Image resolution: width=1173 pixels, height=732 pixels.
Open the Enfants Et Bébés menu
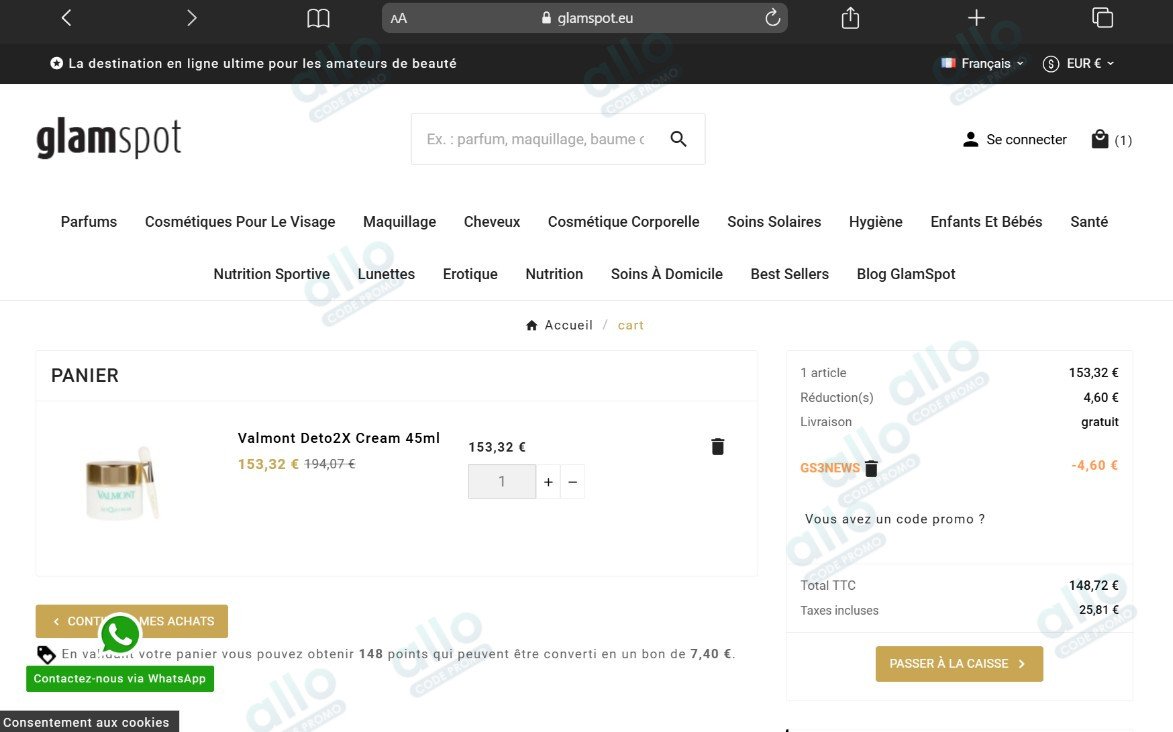click(986, 222)
